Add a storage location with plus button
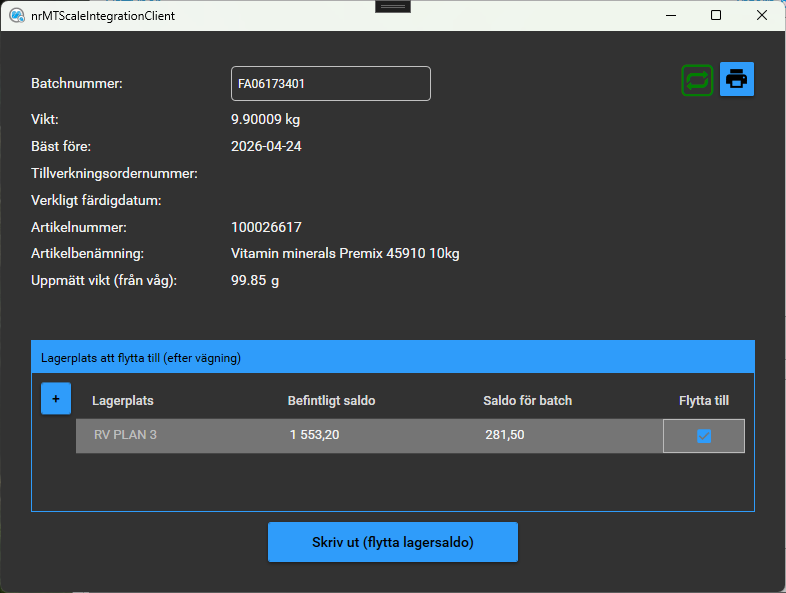Image resolution: width=786 pixels, height=593 pixels. pyautogui.click(x=56, y=398)
